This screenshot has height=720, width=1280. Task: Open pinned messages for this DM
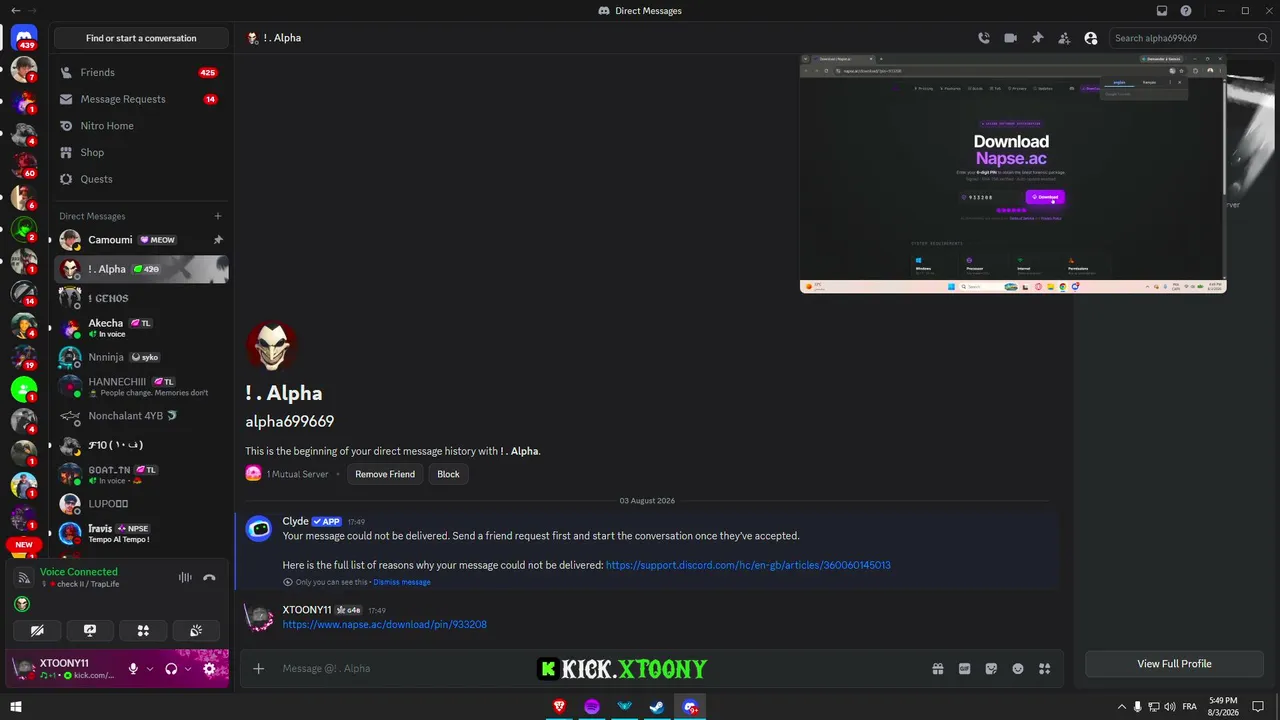pos(1038,38)
